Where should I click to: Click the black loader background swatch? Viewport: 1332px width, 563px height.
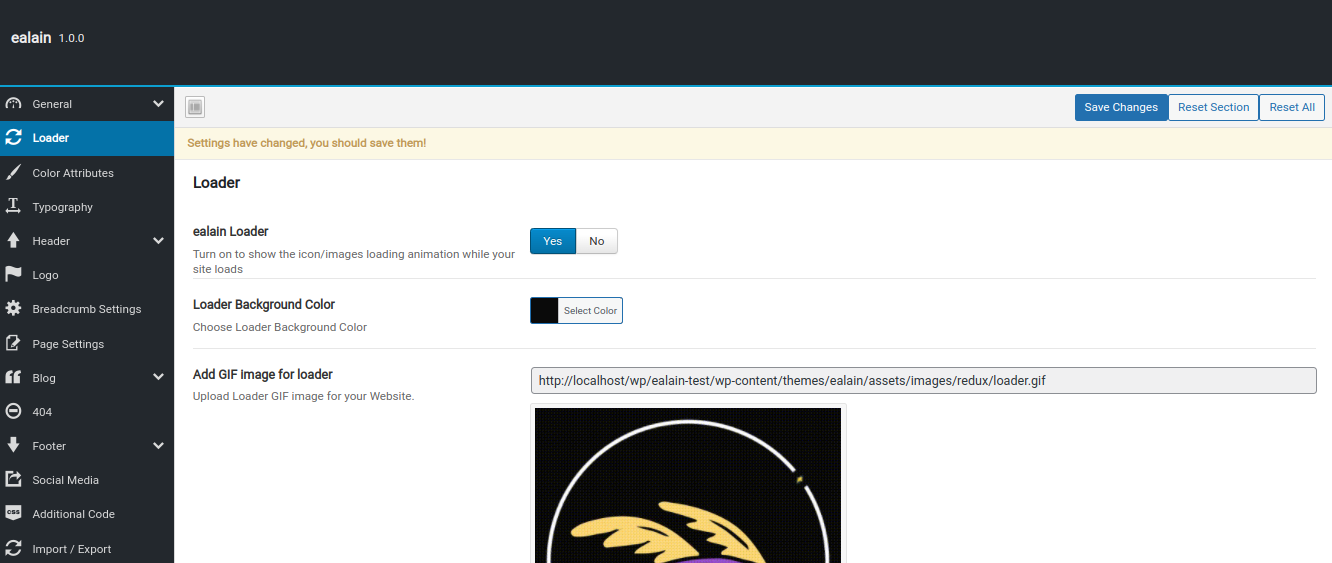coord(544,310)
